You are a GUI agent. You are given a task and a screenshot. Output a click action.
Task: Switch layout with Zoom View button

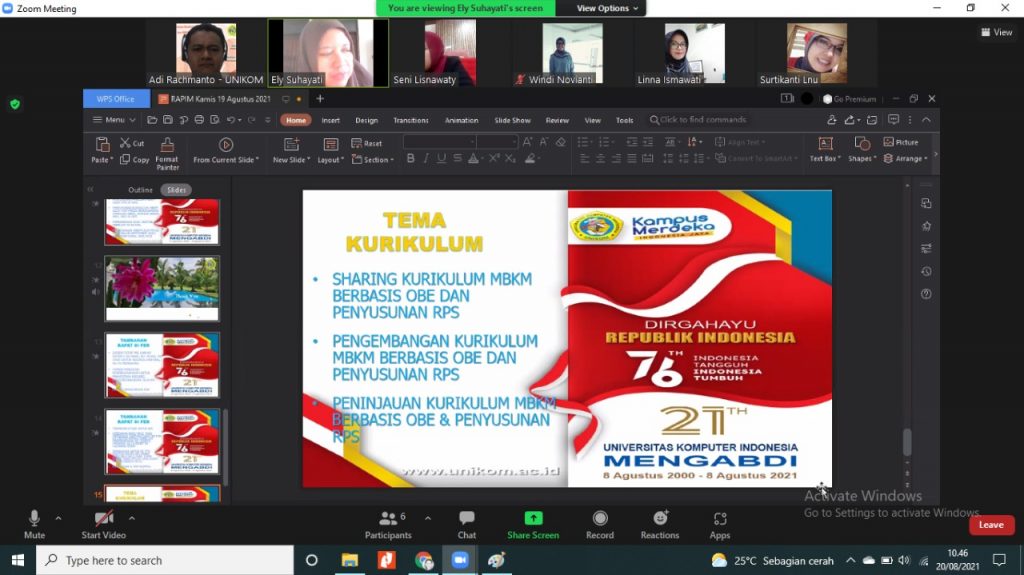(x=997, y=32)
